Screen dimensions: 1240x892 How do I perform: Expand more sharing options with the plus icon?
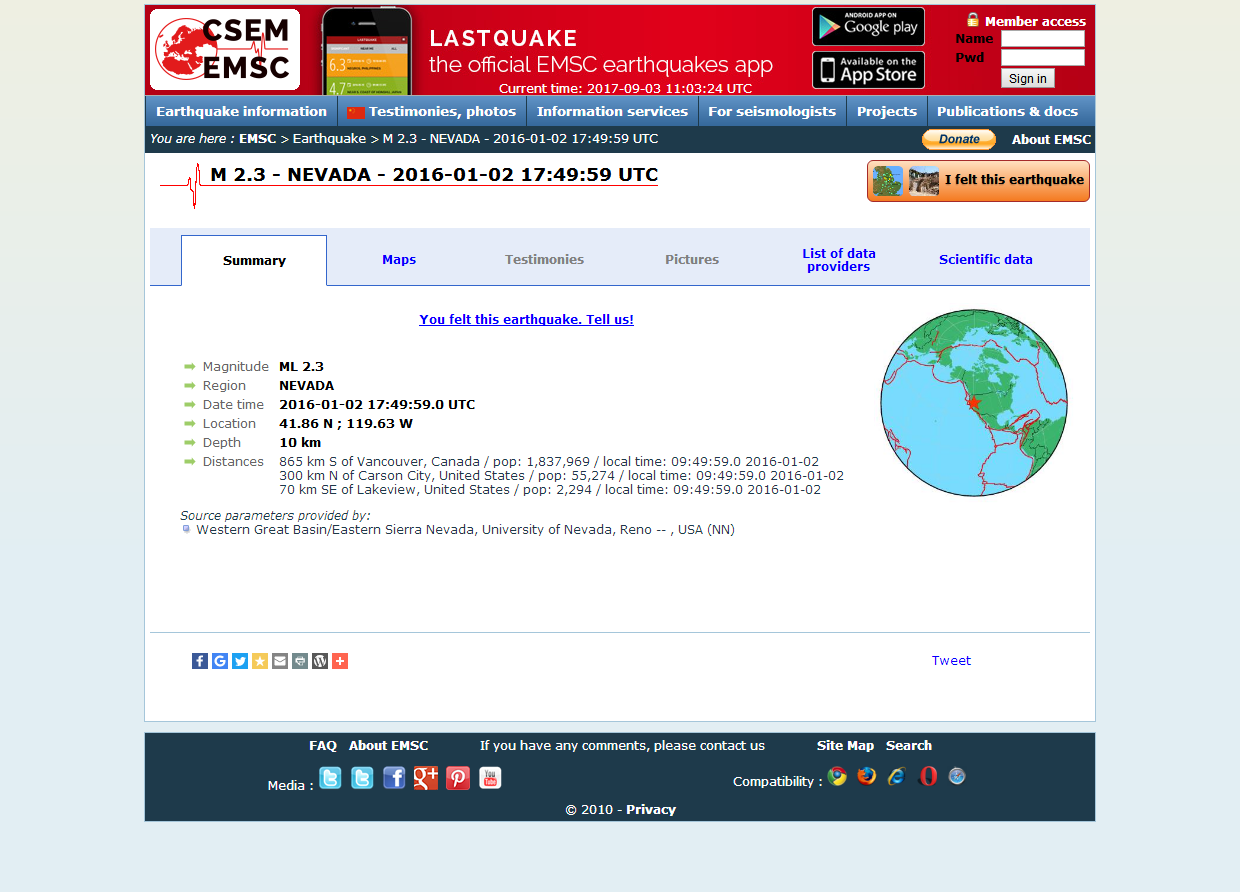click(x=339, y=660)
